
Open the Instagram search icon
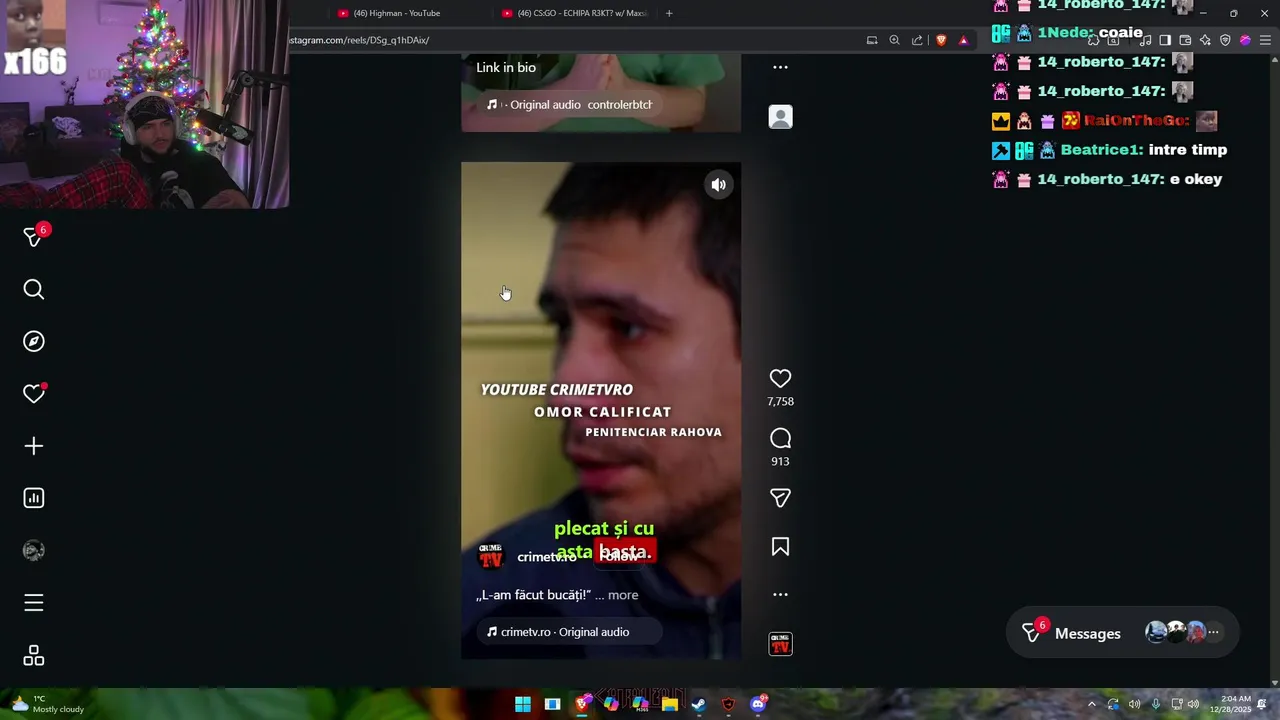coord(34,290)
